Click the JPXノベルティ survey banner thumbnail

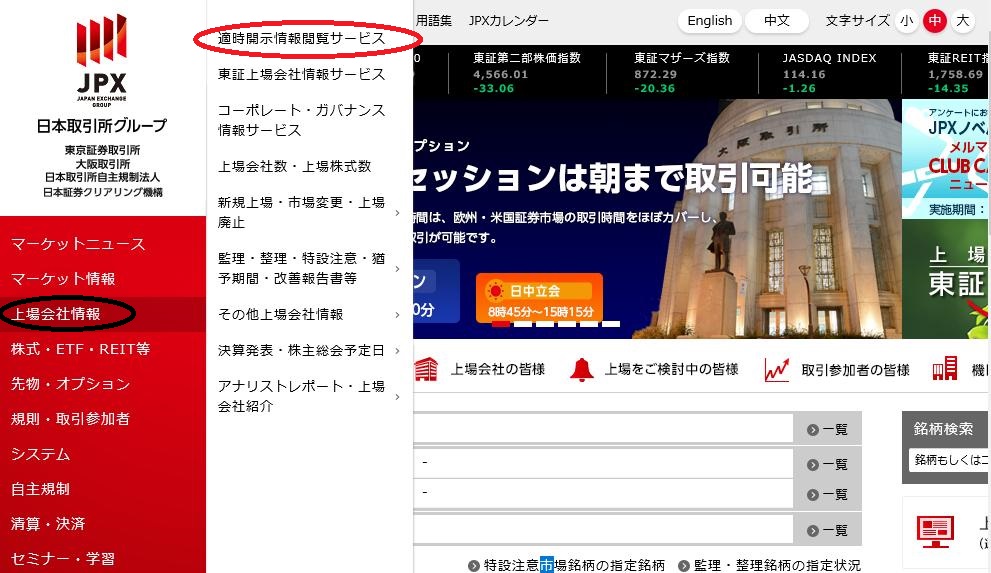[946, 159]
